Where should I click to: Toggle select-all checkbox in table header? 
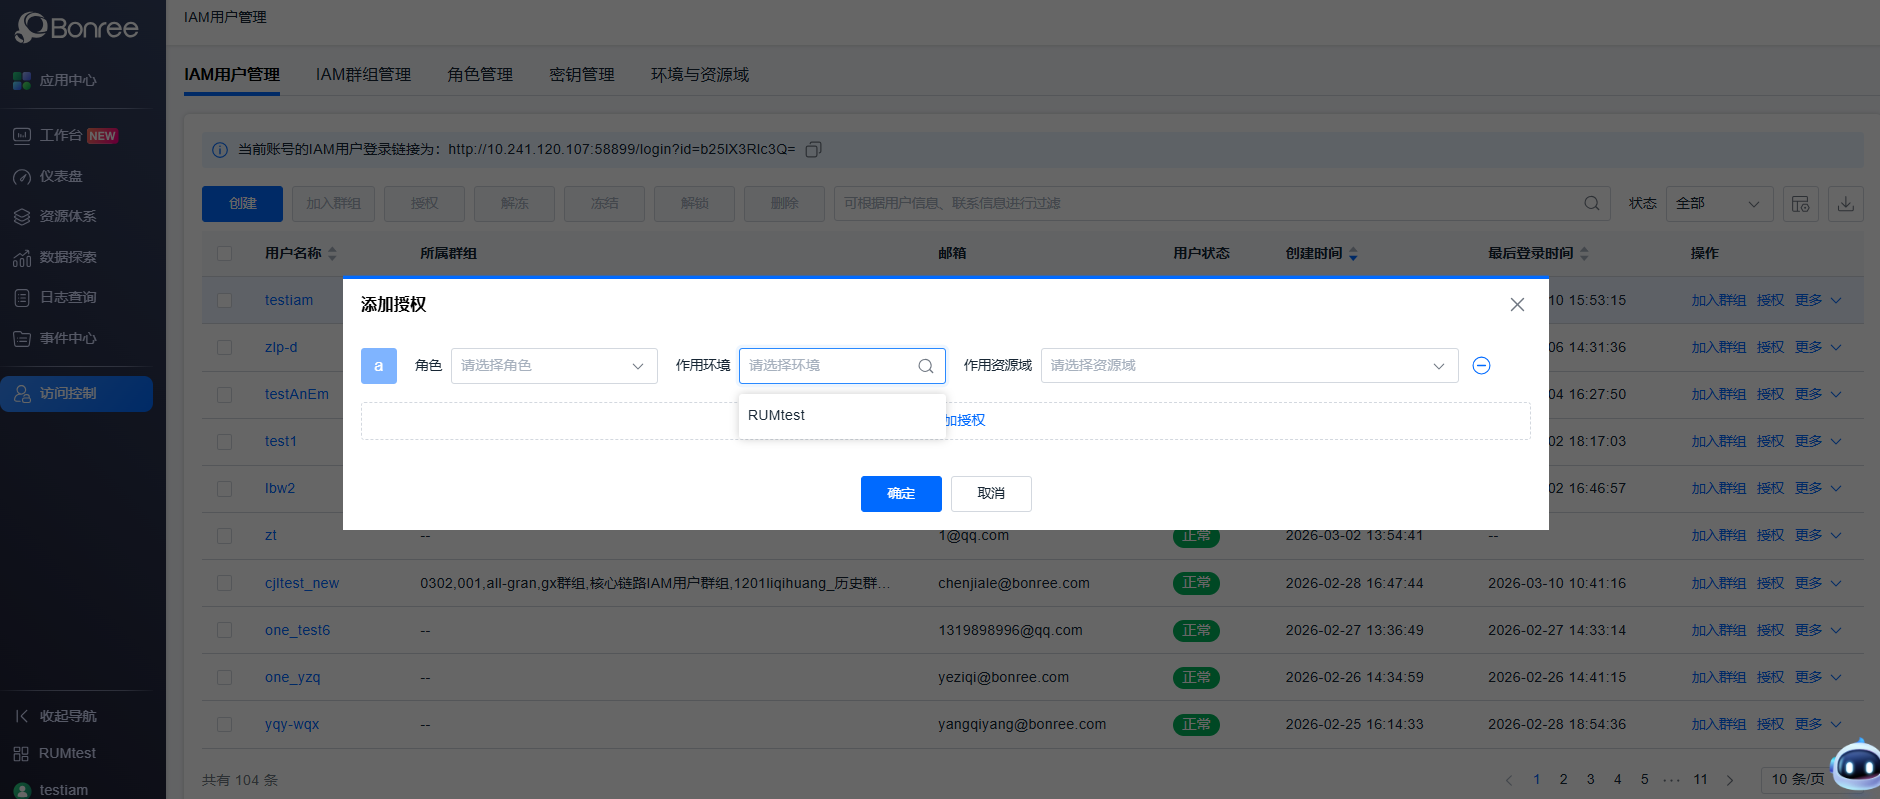(224, 254)
